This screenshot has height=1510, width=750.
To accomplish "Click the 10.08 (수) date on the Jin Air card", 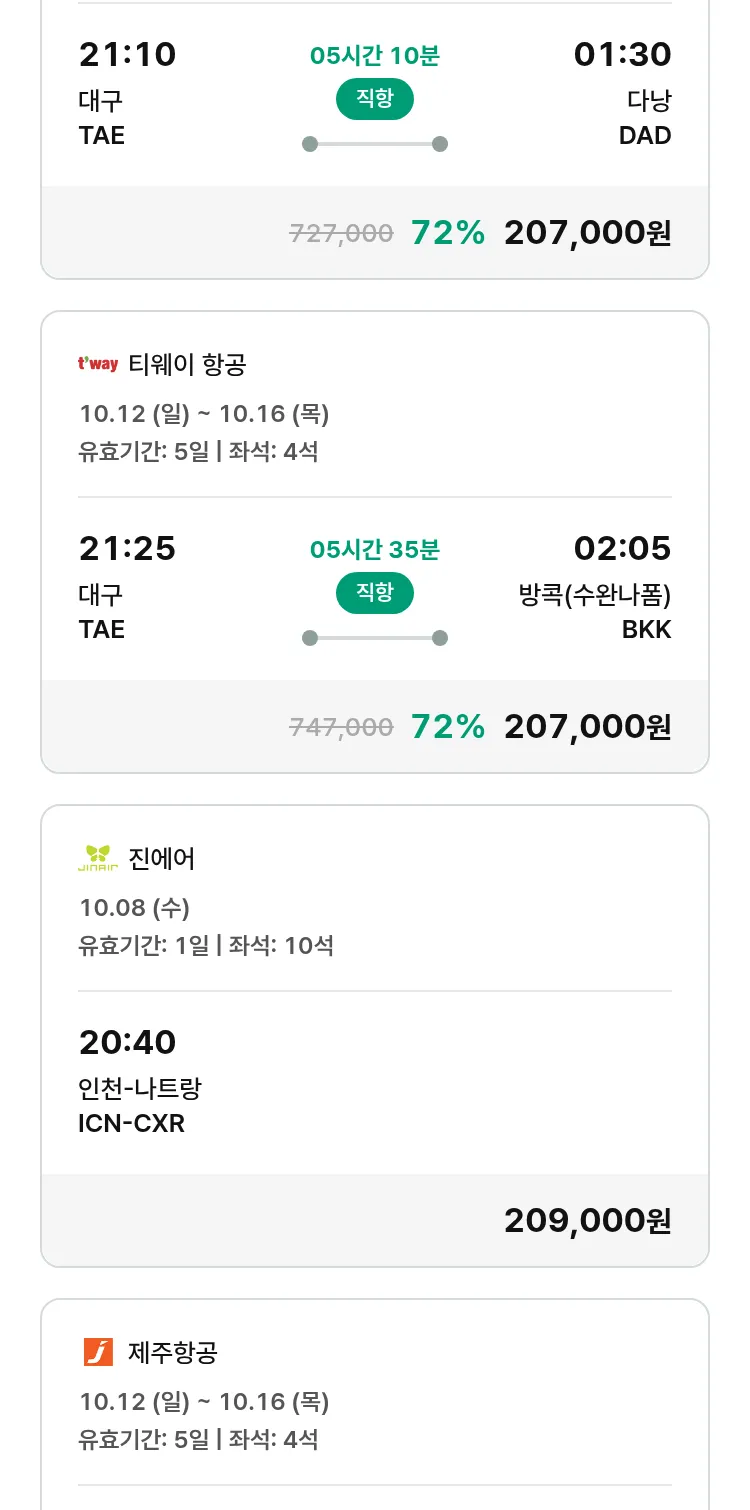I will (134, 908).
